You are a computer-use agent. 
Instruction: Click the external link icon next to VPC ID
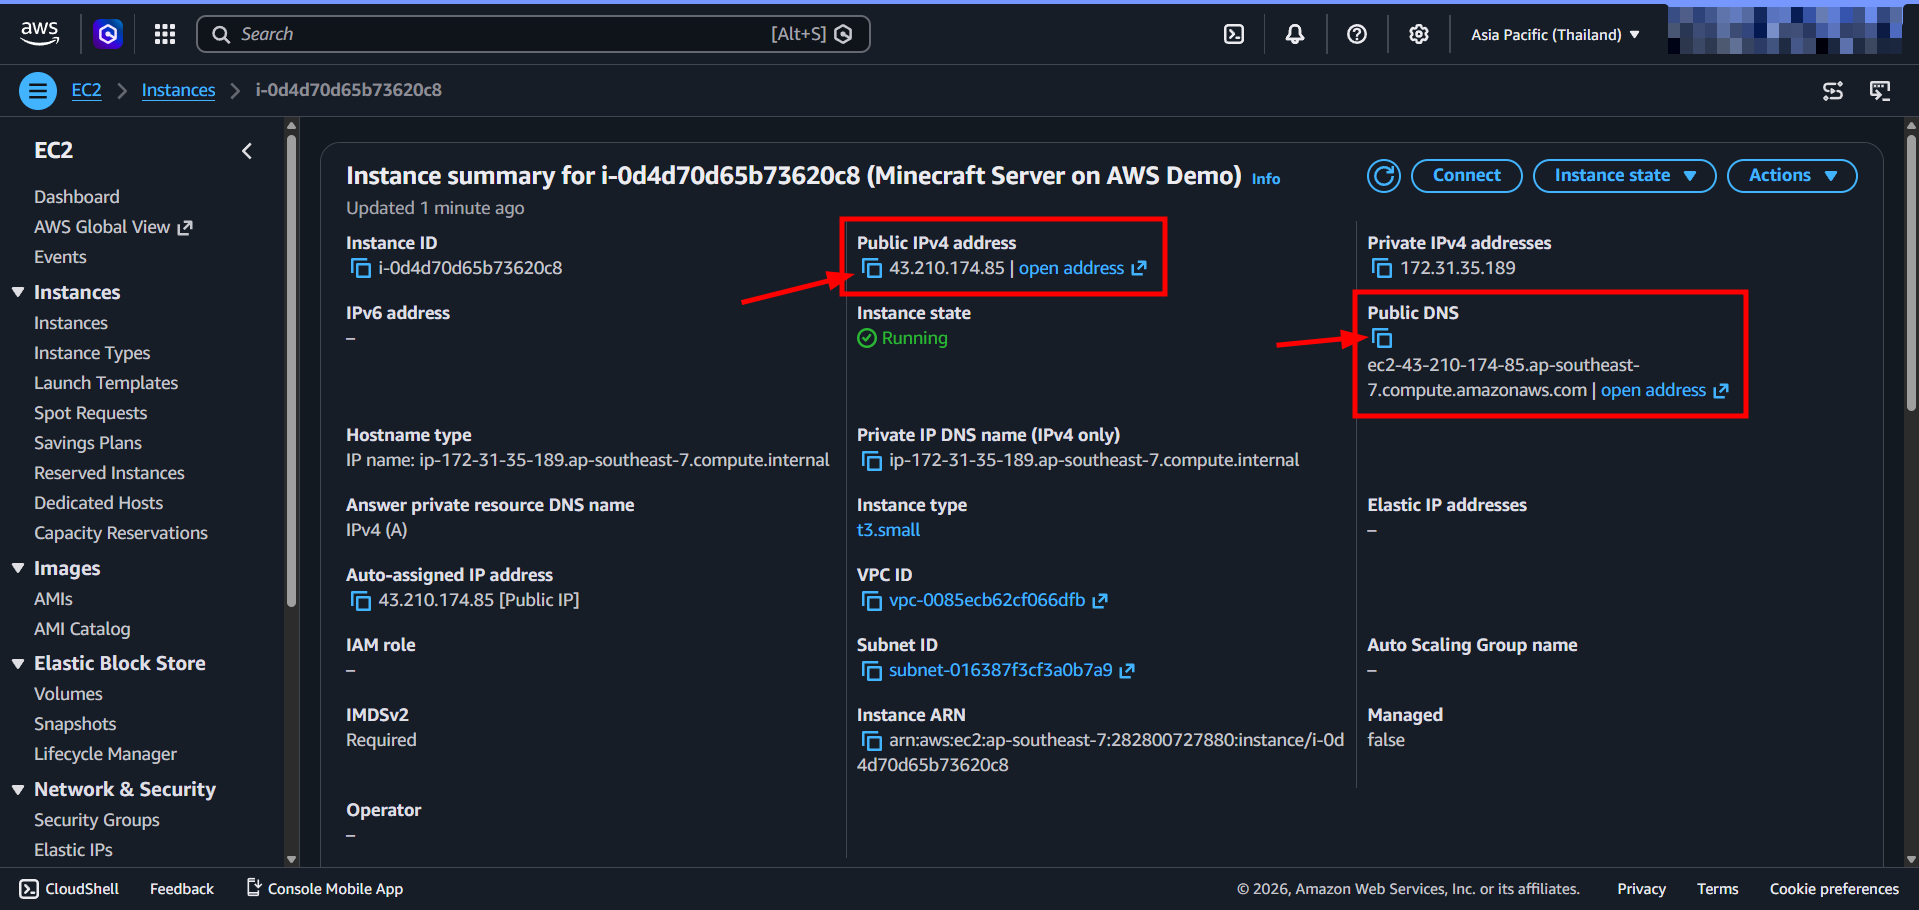pos(1100,600)
